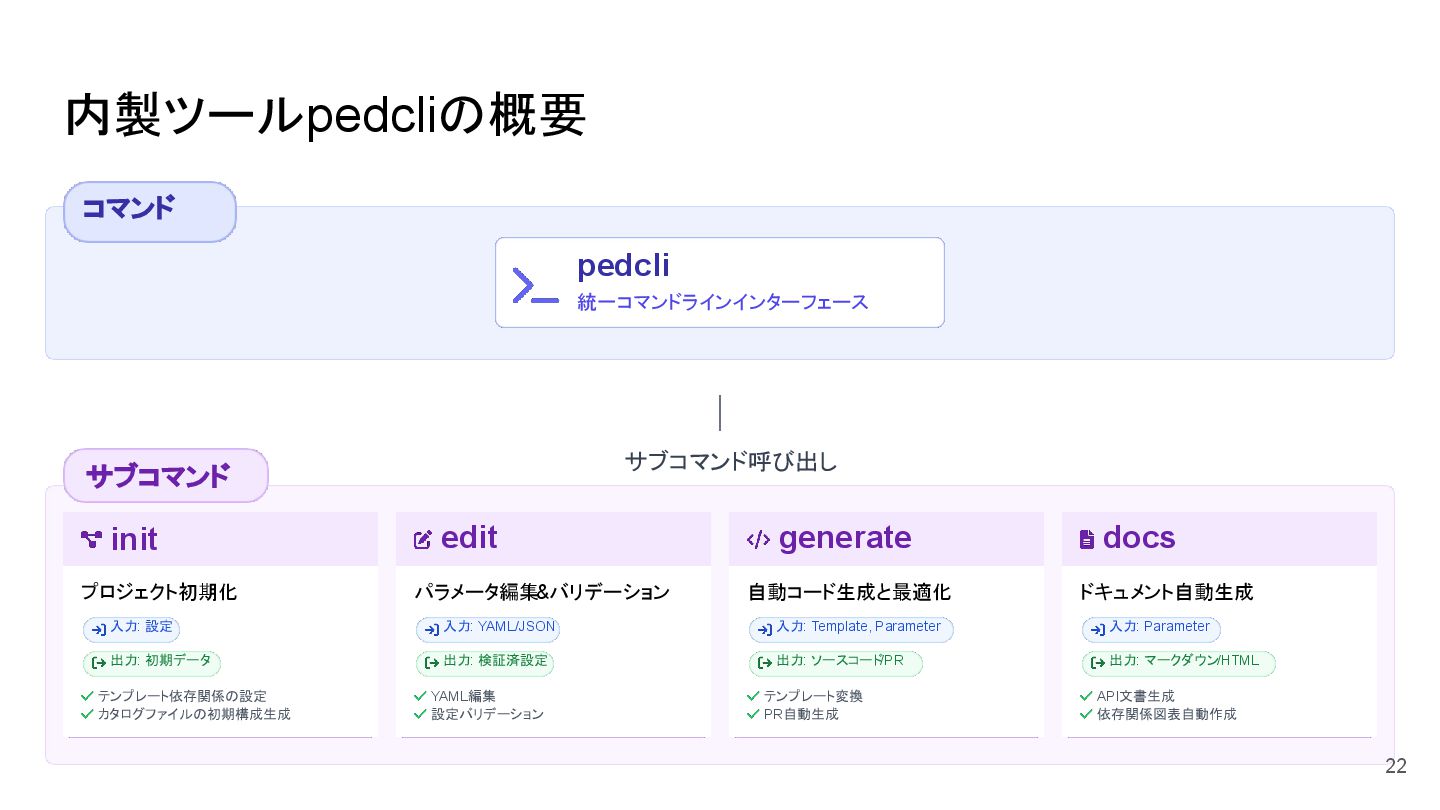Viewport: 1440px width, 810px height.
Task: Click output arrow icon in edit card
Action: 432,662
